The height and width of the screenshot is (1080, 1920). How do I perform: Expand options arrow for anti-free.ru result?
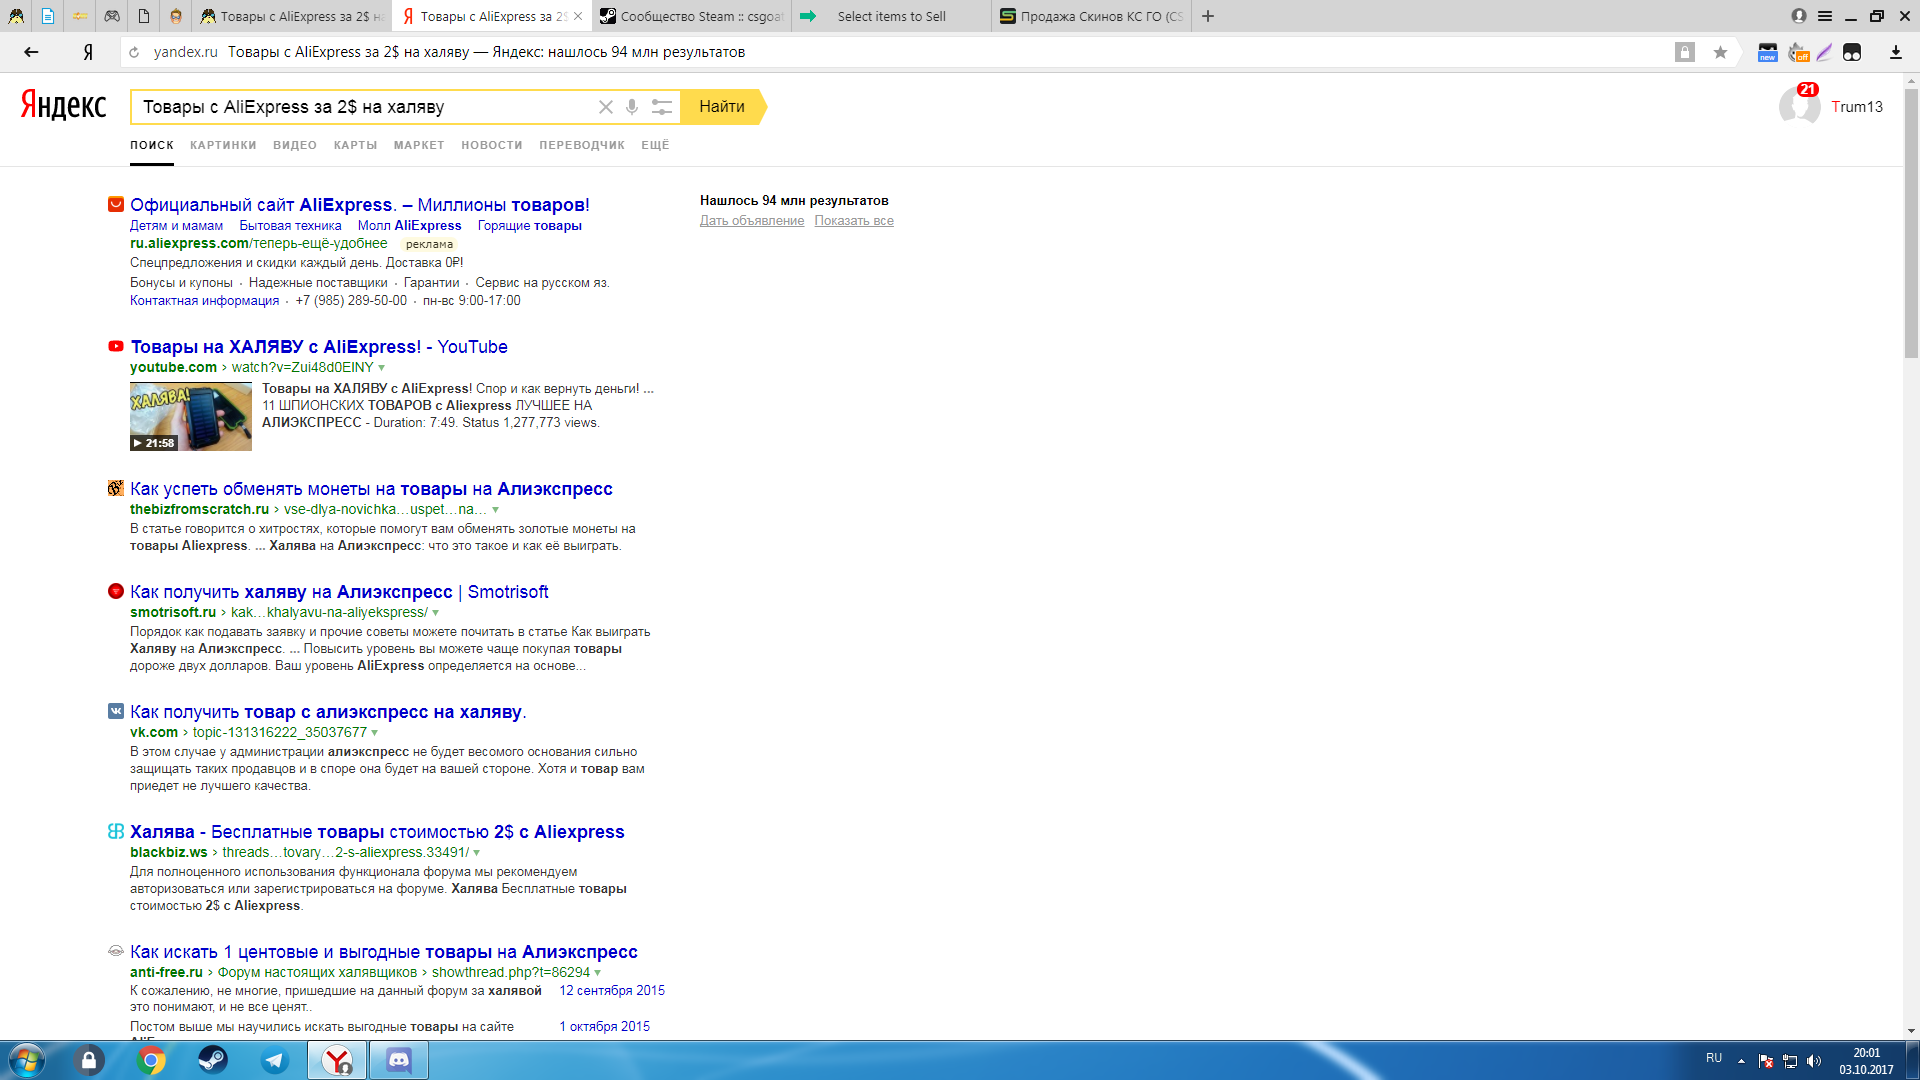coord(597,973)
